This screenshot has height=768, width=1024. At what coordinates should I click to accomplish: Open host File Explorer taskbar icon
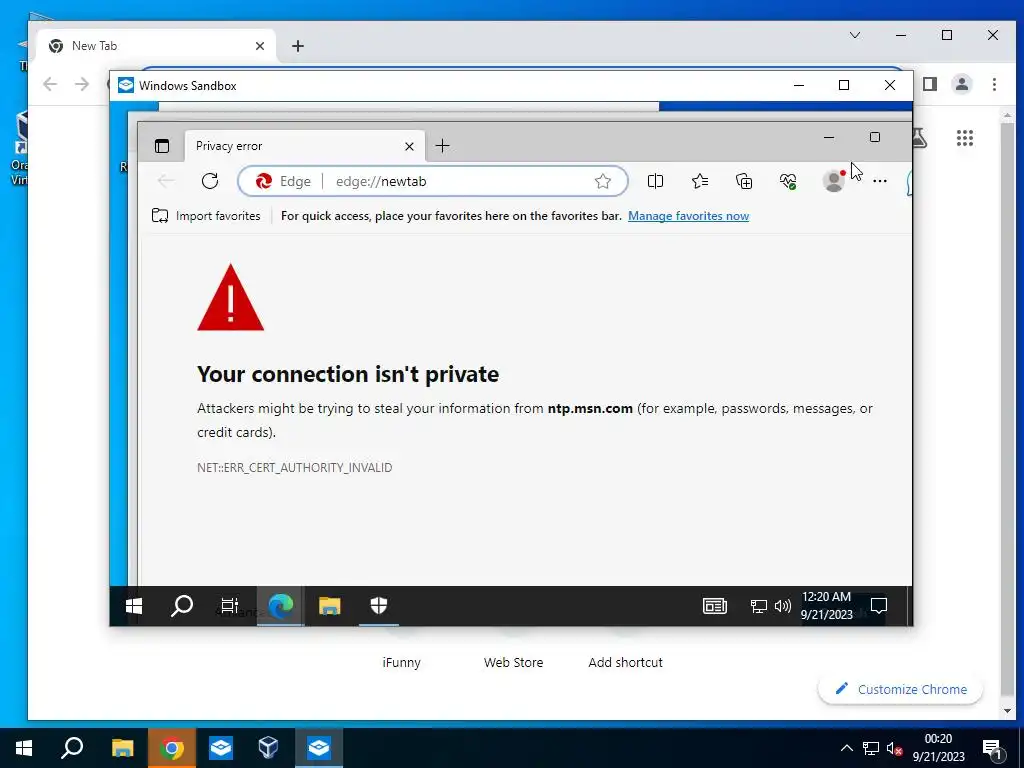[x=123, y=748]
